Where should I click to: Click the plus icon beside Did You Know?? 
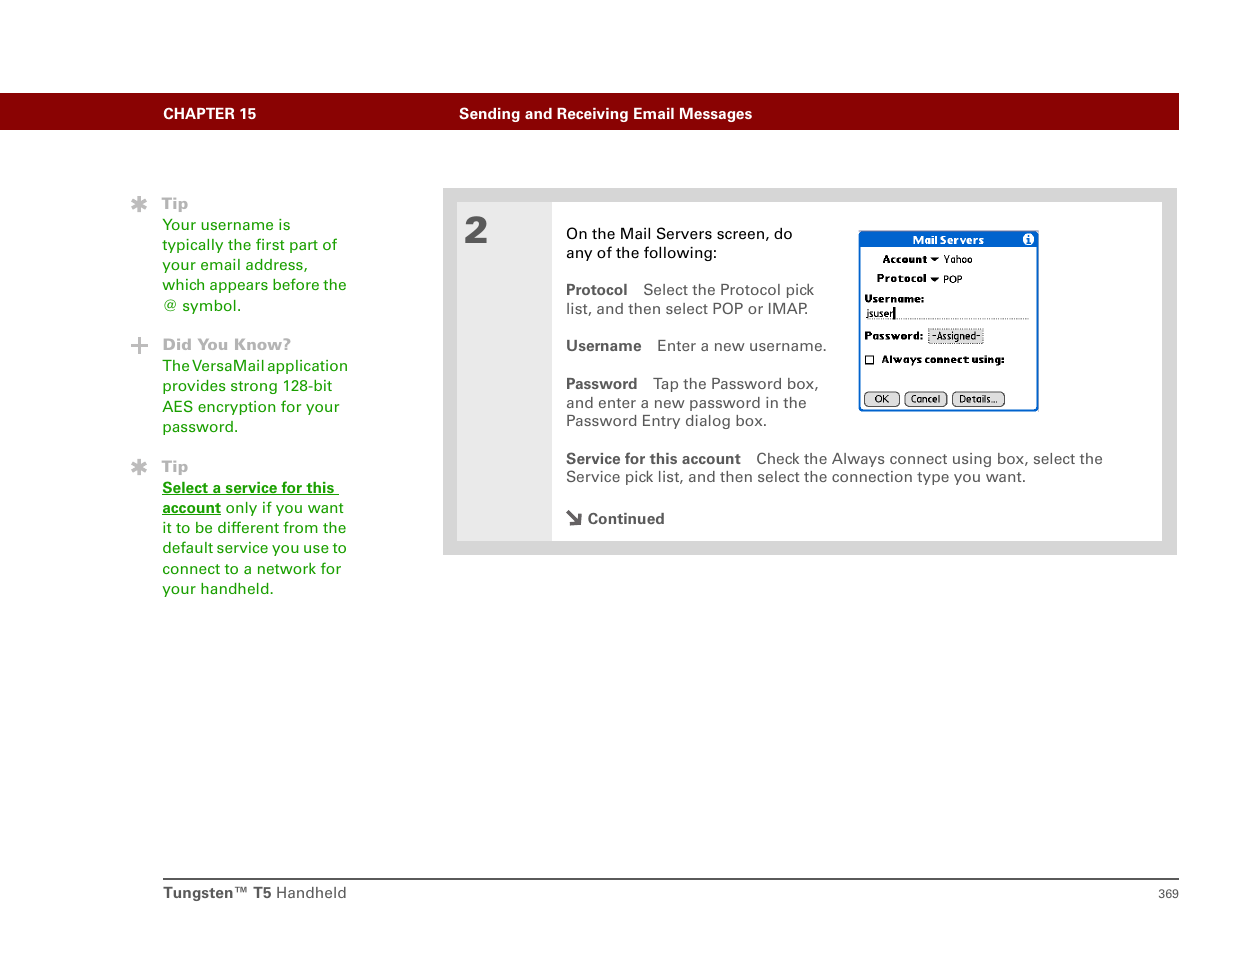pos(139,346)
